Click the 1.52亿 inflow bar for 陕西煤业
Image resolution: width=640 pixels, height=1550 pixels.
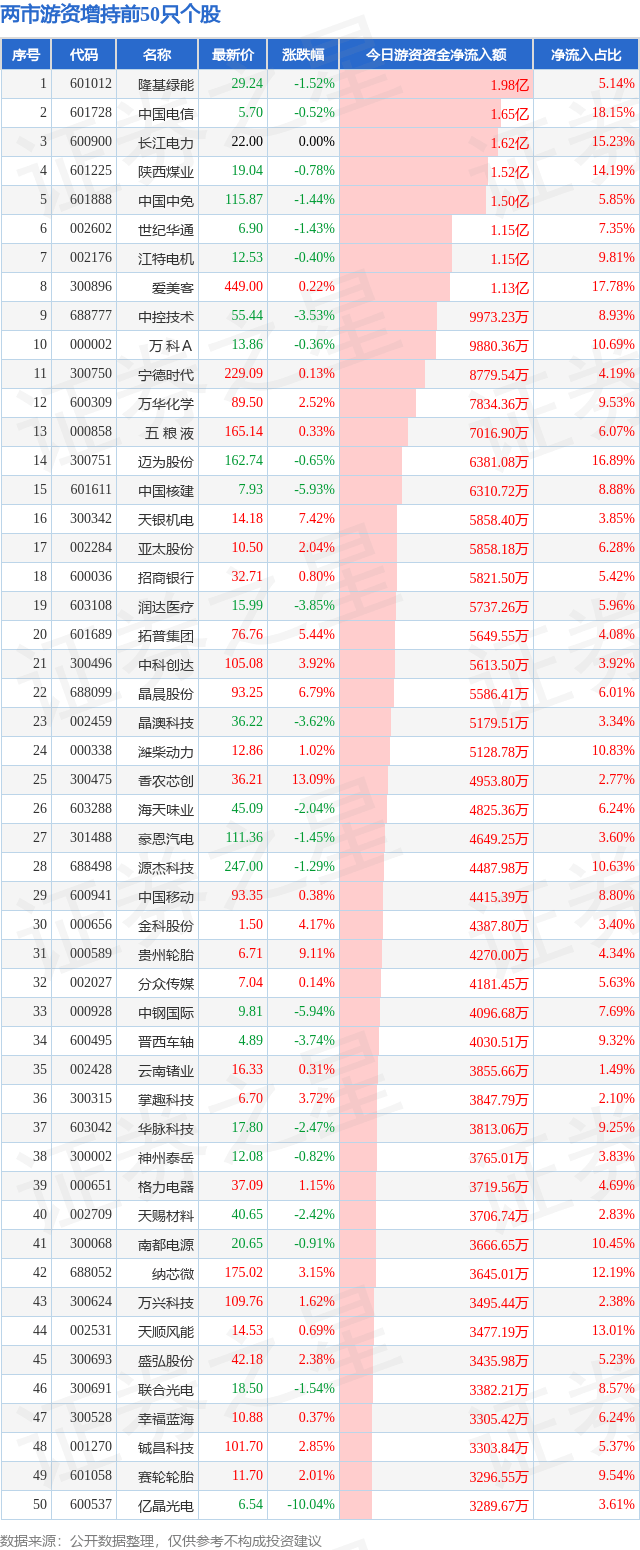[x=414, y=171]
